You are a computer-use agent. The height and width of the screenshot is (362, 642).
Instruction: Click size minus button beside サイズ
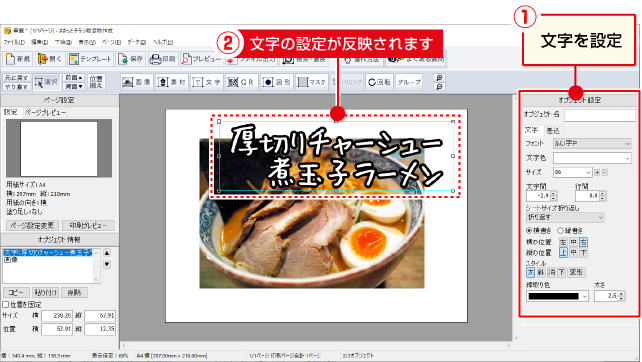pos(605,172)
